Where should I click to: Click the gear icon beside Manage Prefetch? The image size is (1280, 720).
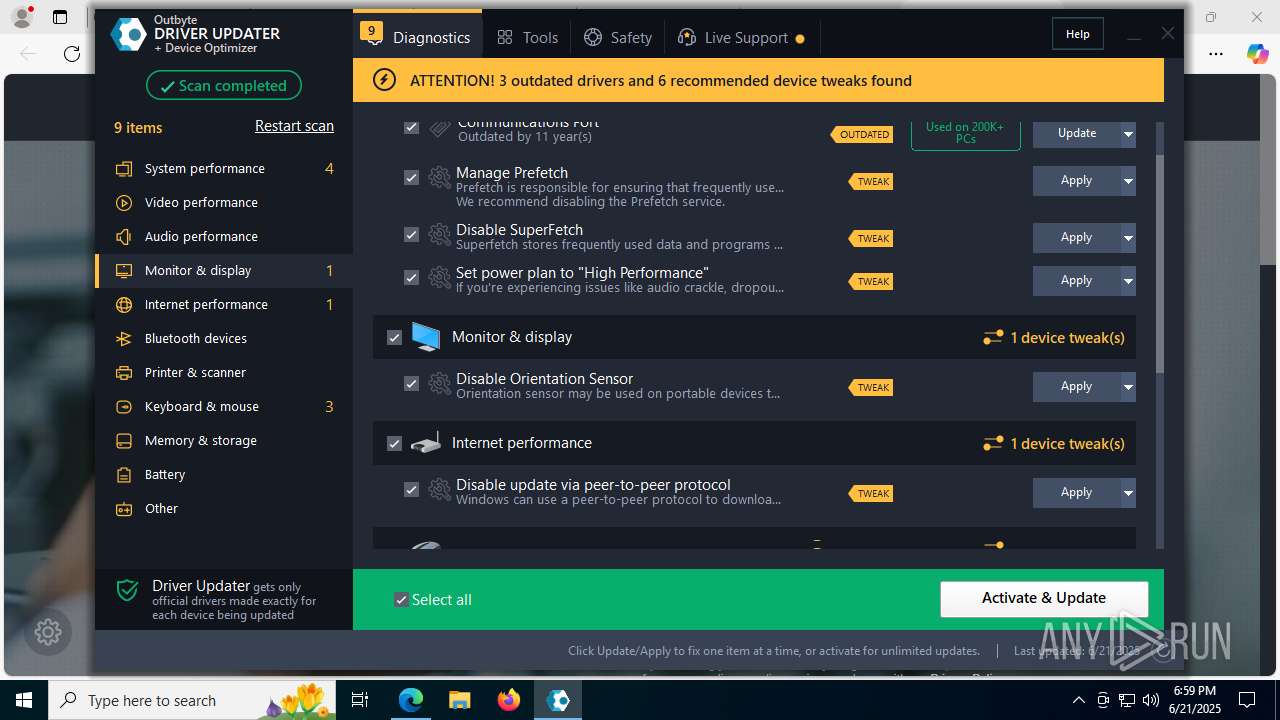(x=440, y=178)
